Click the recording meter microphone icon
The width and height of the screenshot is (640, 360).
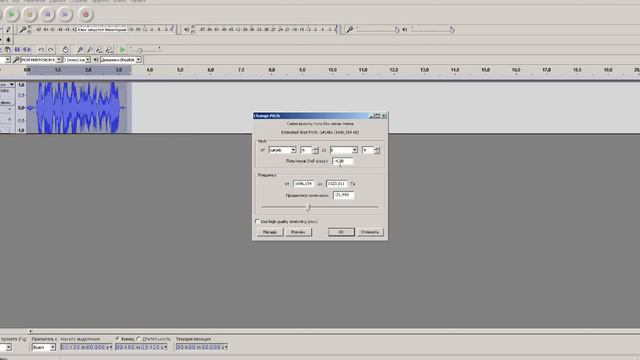[23, 29]
